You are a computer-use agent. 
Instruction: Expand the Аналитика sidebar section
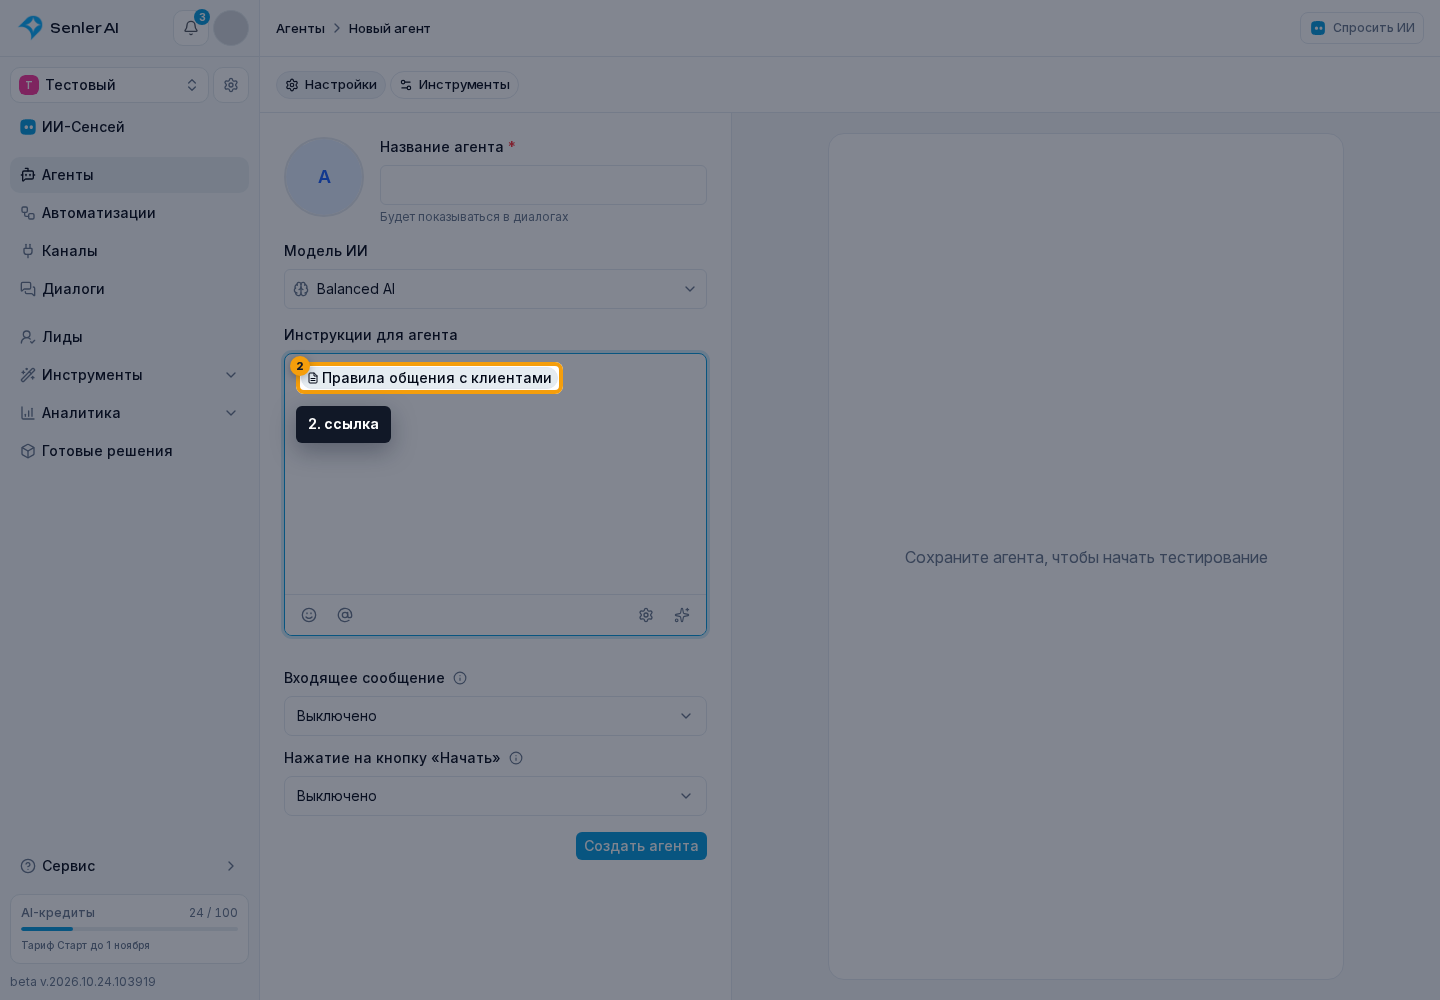(129, 413)
